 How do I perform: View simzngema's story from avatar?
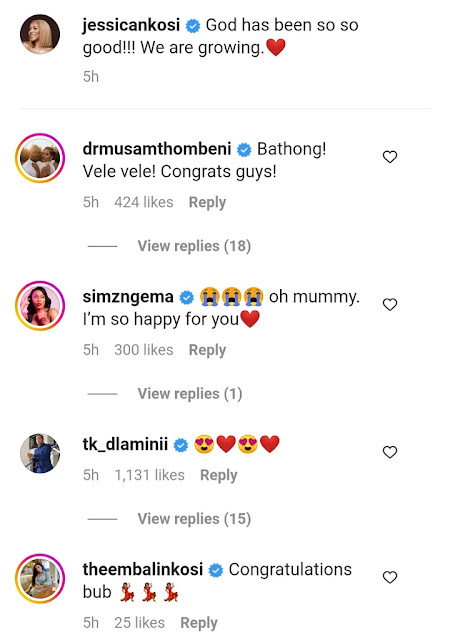click(x=40, y=306)
